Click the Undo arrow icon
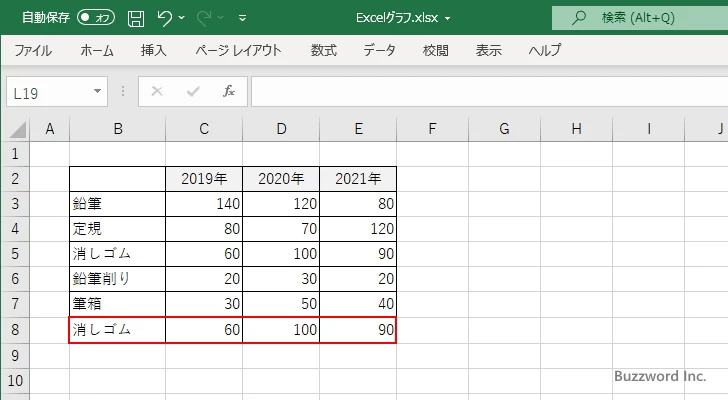The height and width of the screenshot is (400, 728). tap(164, 18)
